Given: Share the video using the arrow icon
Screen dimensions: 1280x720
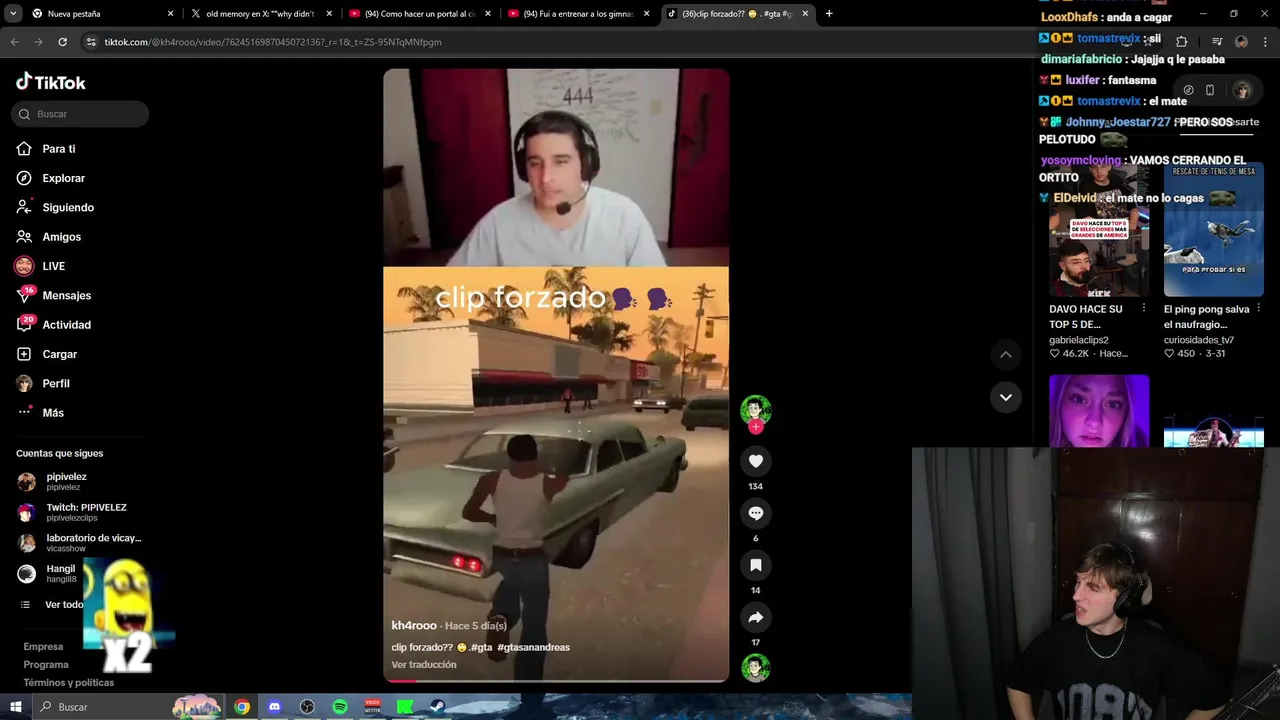Looking at the screenshot, I should tap(756, 617).
